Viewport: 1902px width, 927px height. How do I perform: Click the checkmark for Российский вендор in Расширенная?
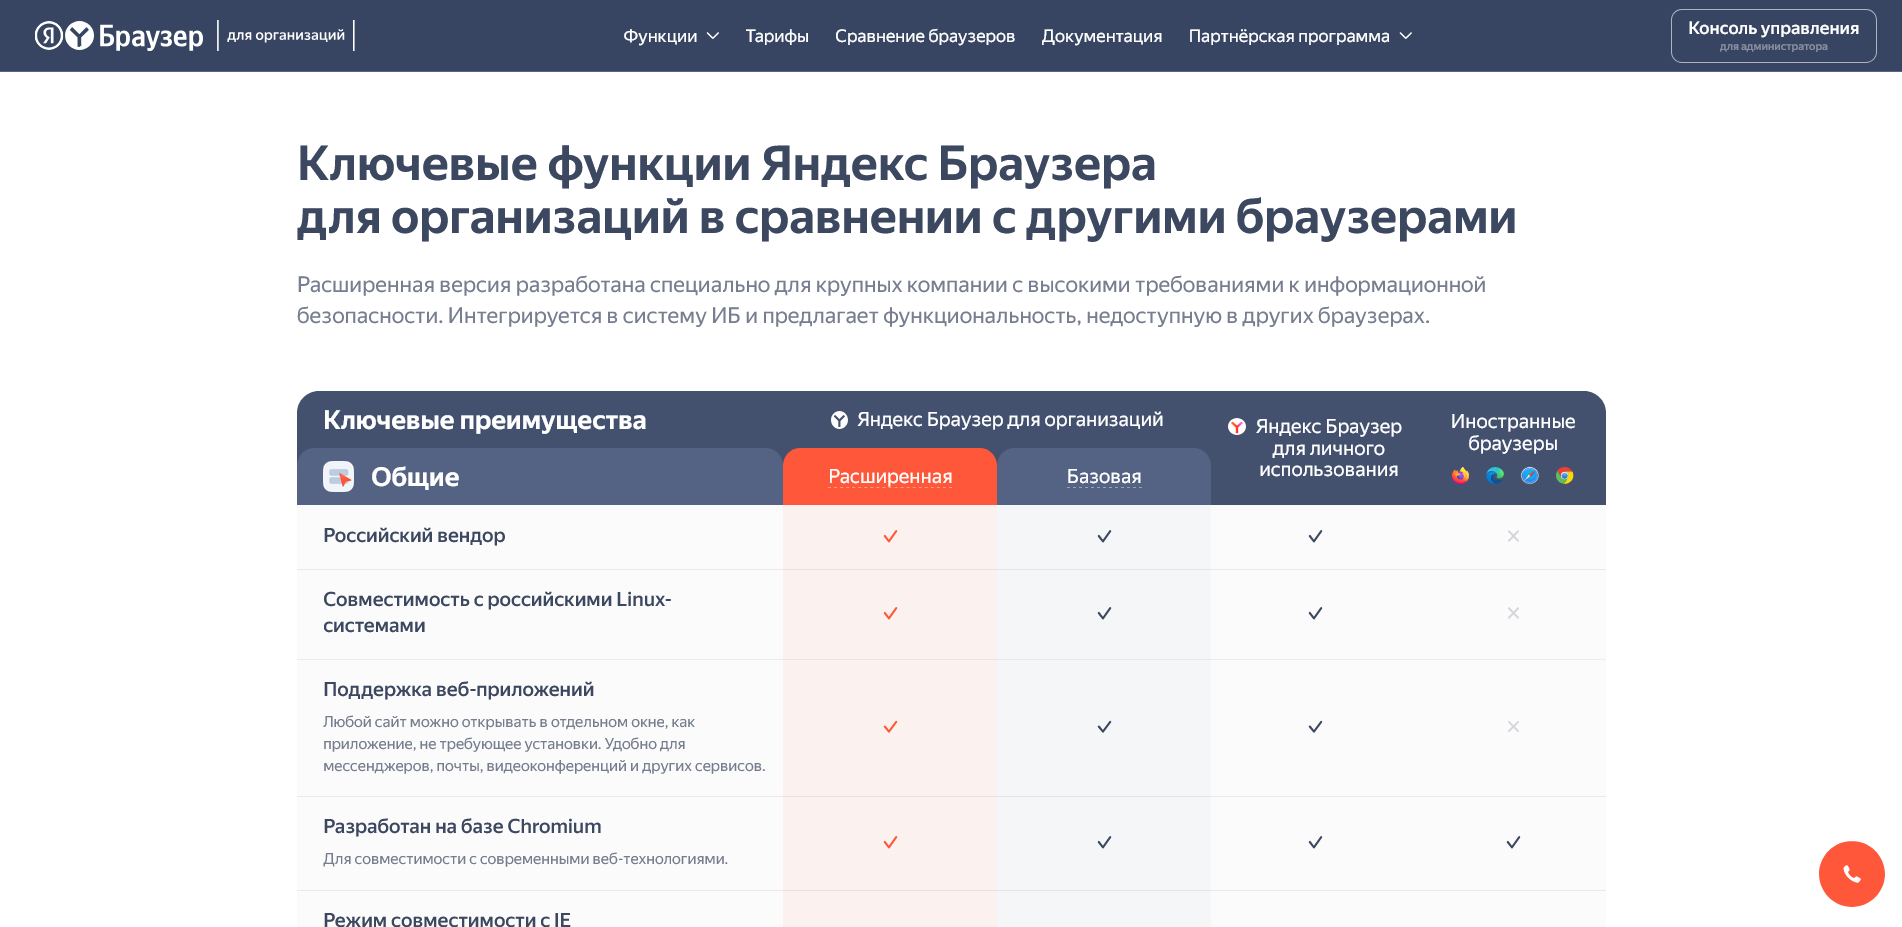(x=889, y=536)
